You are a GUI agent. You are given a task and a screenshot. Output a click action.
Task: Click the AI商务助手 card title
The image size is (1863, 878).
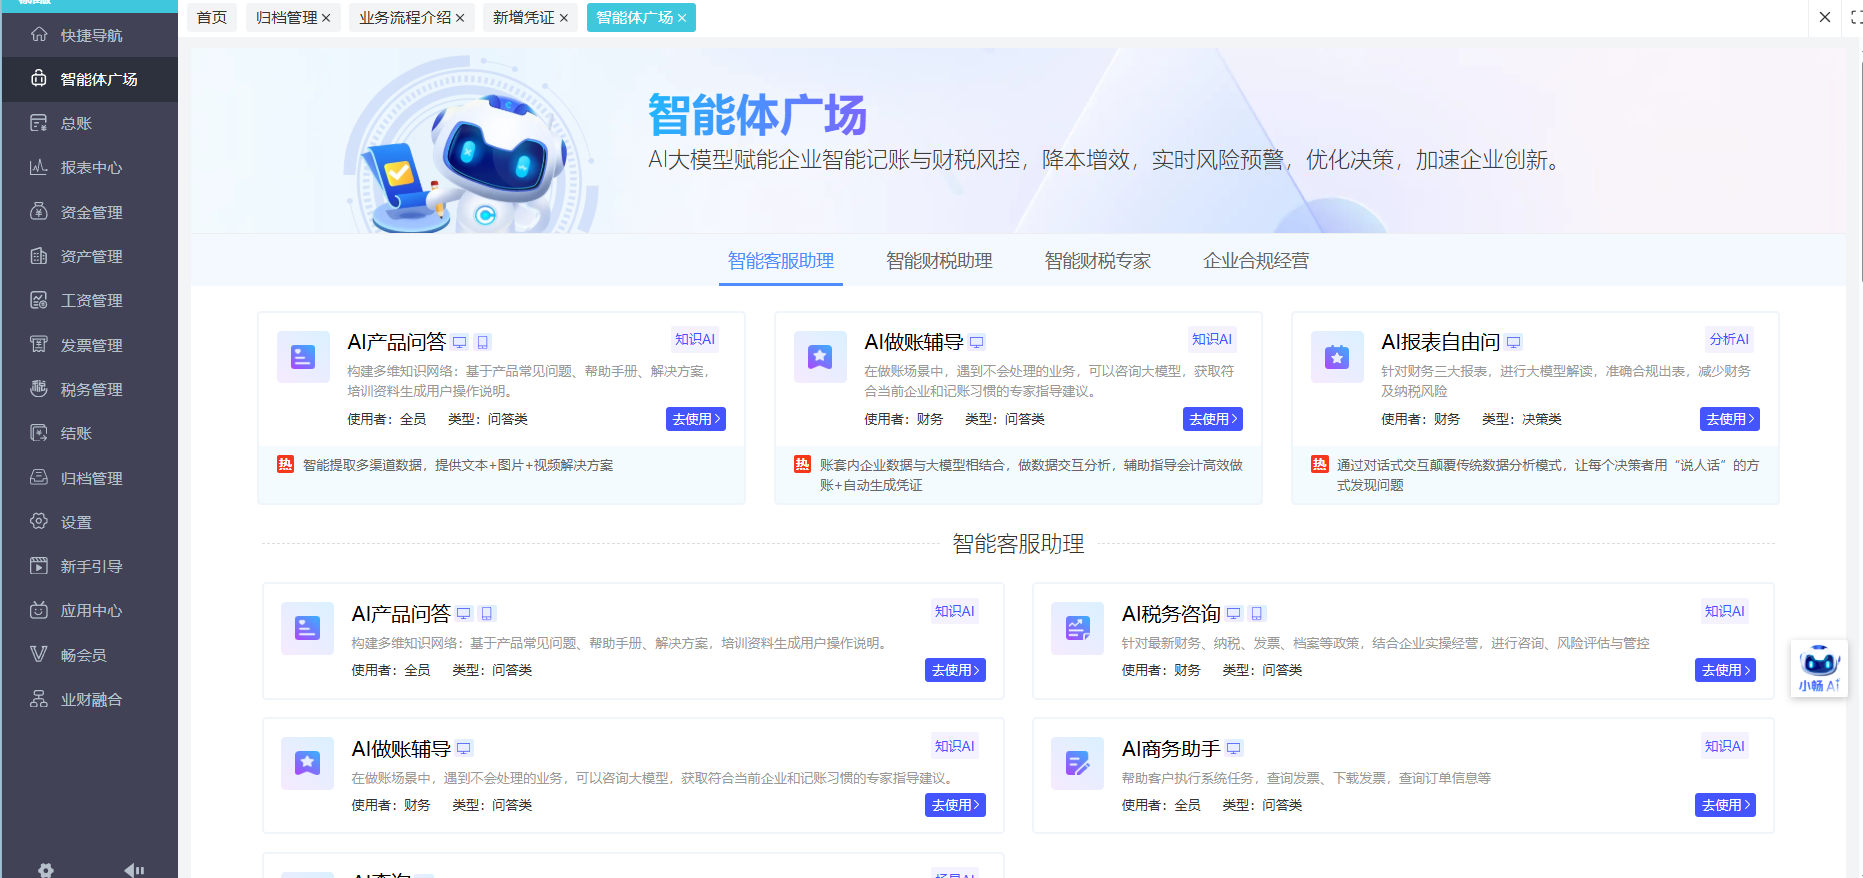1171,748
